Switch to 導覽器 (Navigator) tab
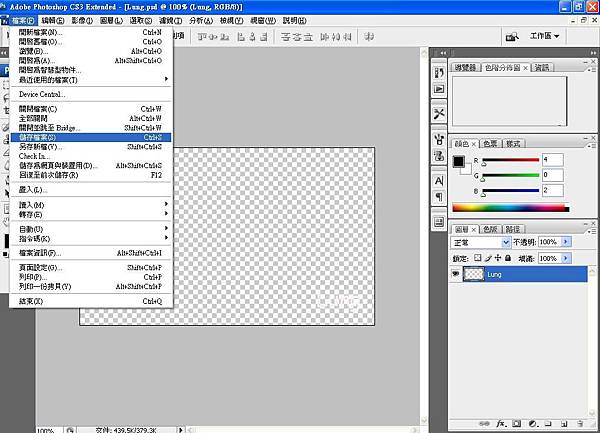The image size is (600, 433). [x=466, y=68]
